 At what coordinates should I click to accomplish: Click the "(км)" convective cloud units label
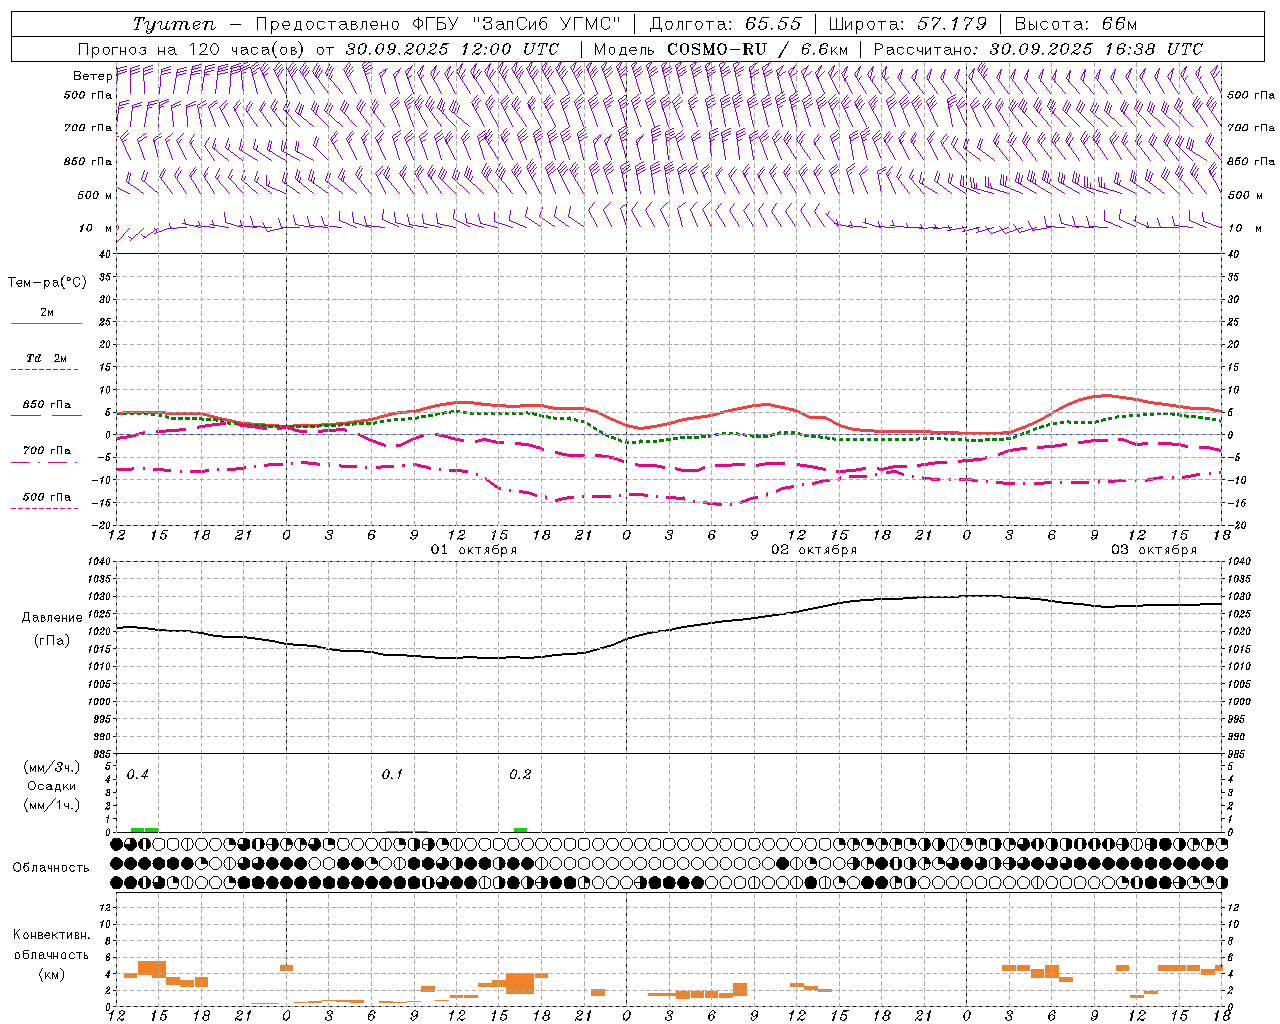click(51, 974)
